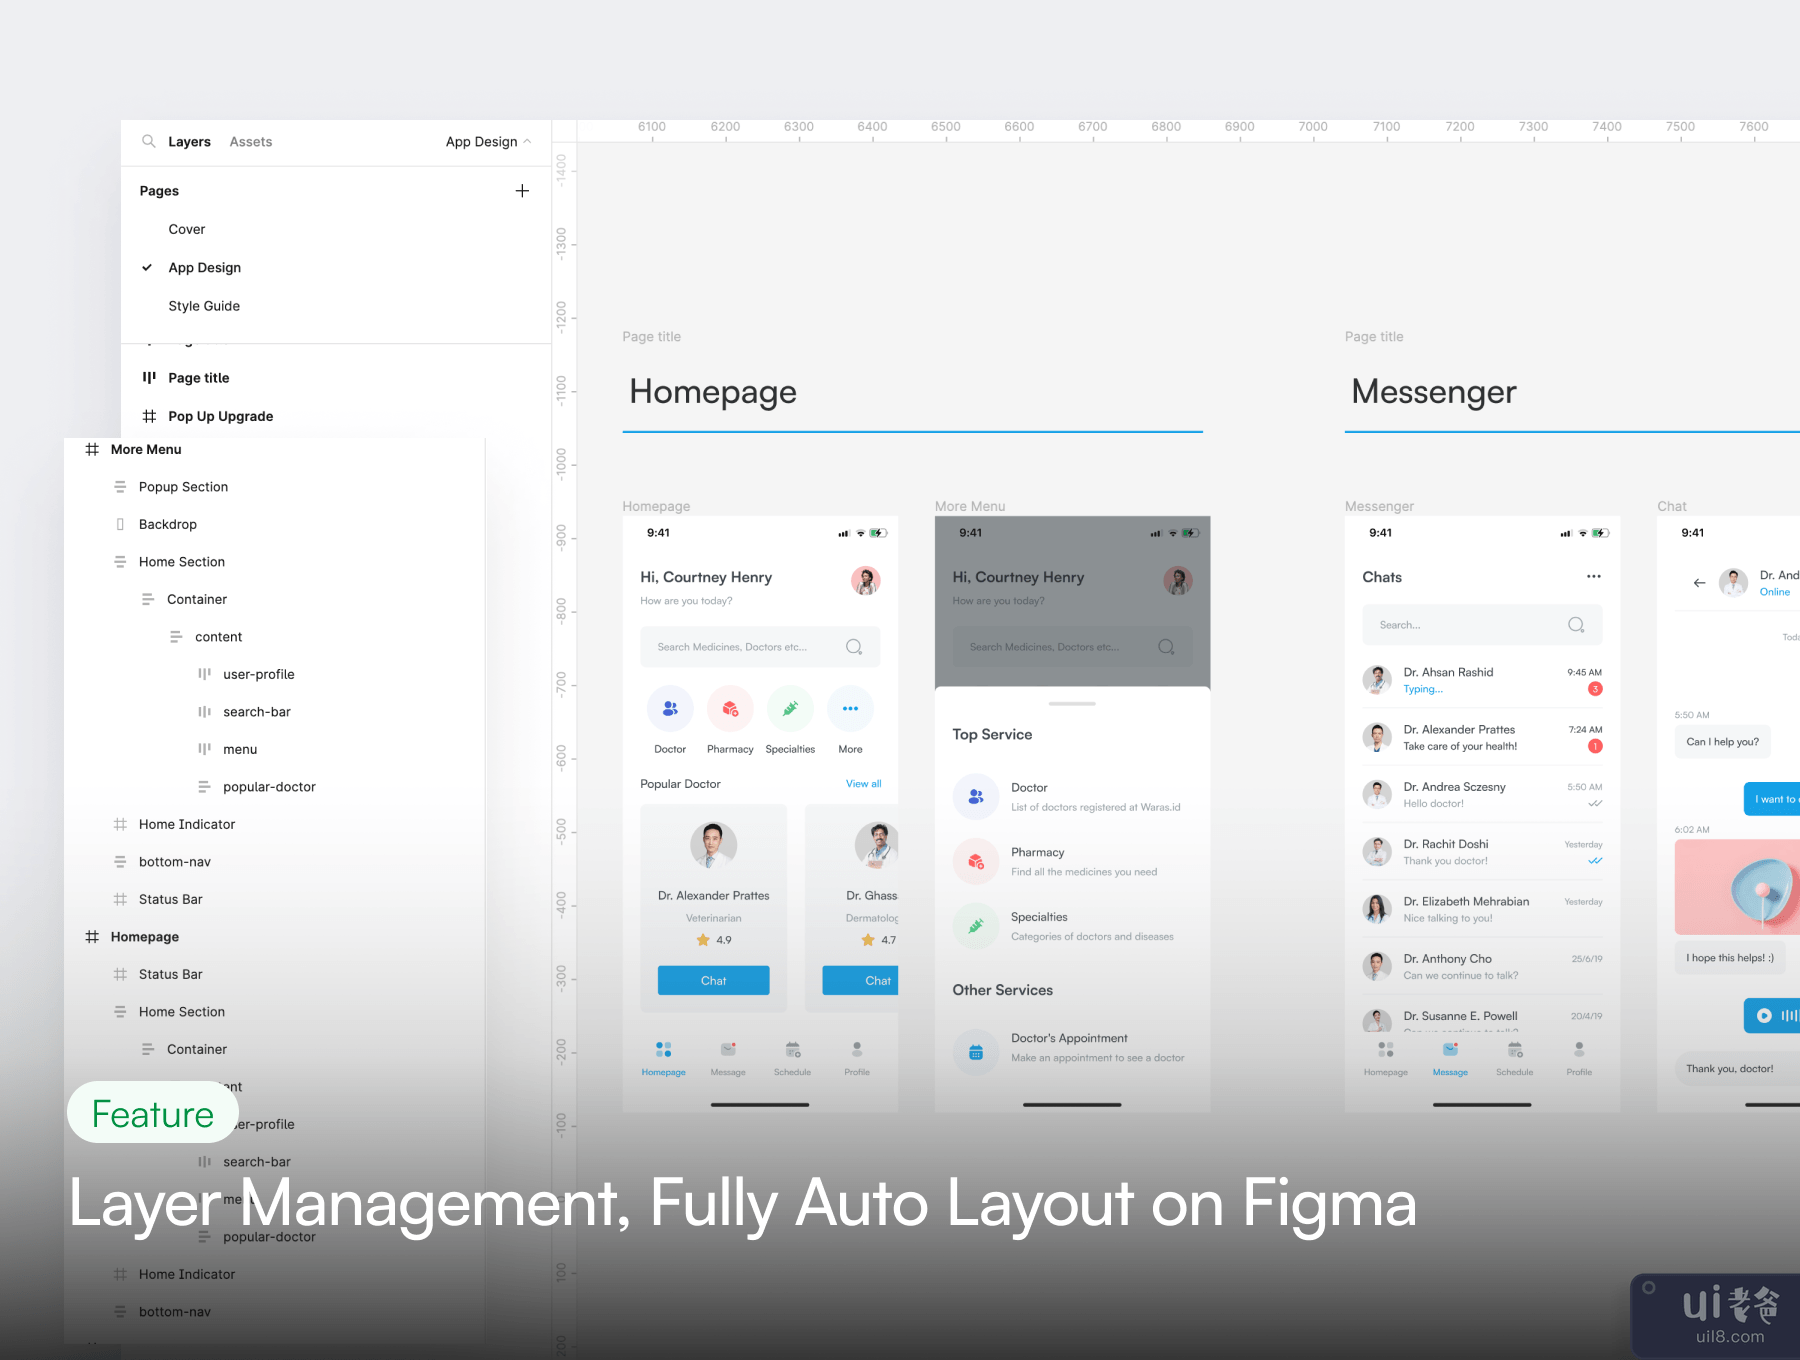Click Chat button under Dr. Alexander Prattes
This screenshot has width=1800, height=1360.
tap(713, 981)
